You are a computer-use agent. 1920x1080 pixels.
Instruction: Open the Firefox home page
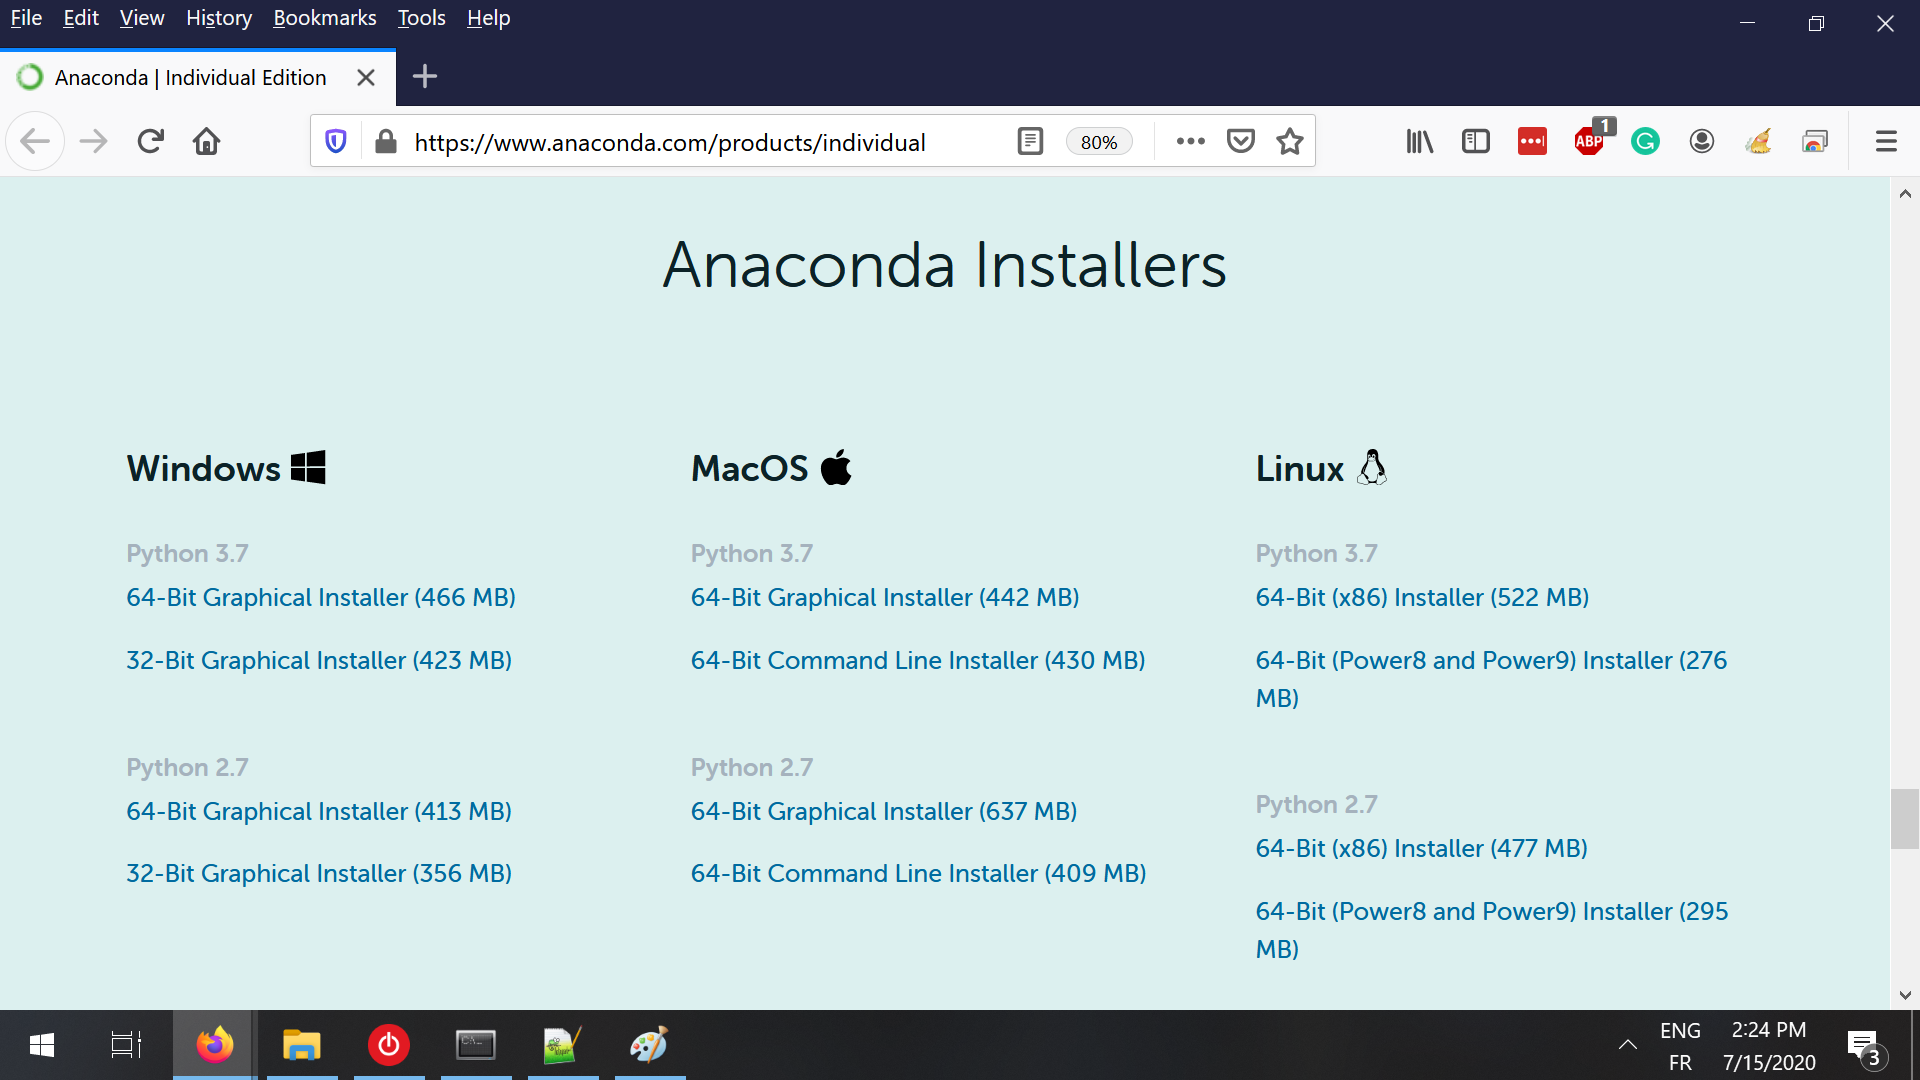[206, 142]
